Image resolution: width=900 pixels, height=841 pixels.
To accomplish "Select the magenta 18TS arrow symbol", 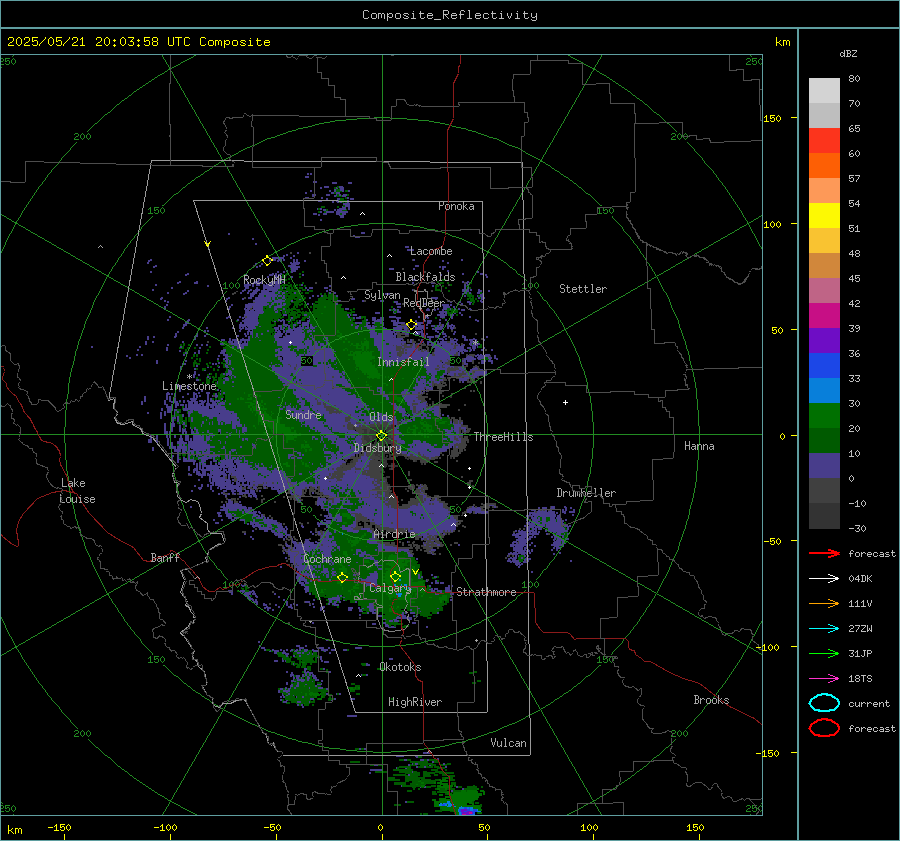I will 824,679.
